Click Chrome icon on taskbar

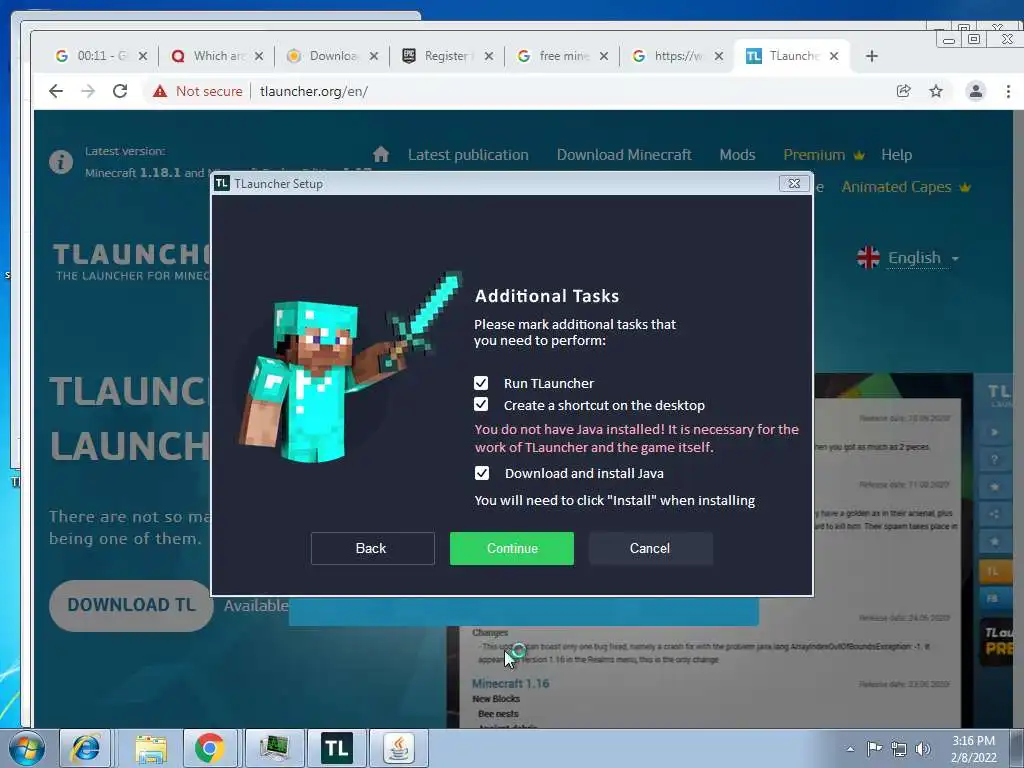tap(210, 748)
